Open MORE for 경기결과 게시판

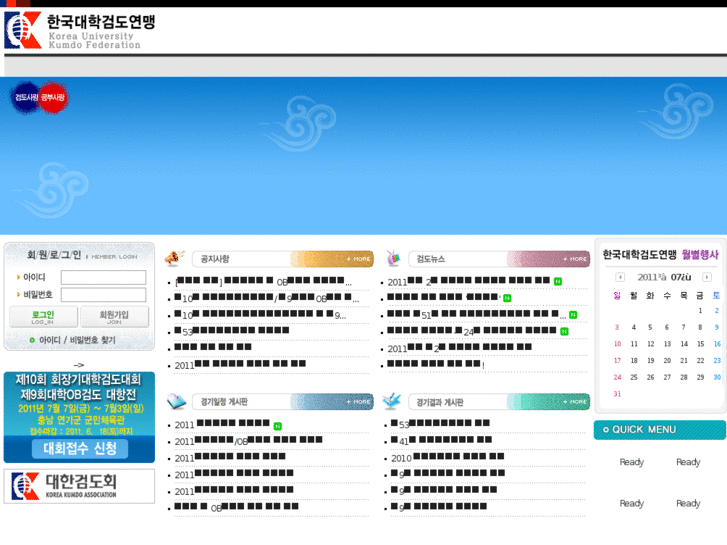click(575, 402)
